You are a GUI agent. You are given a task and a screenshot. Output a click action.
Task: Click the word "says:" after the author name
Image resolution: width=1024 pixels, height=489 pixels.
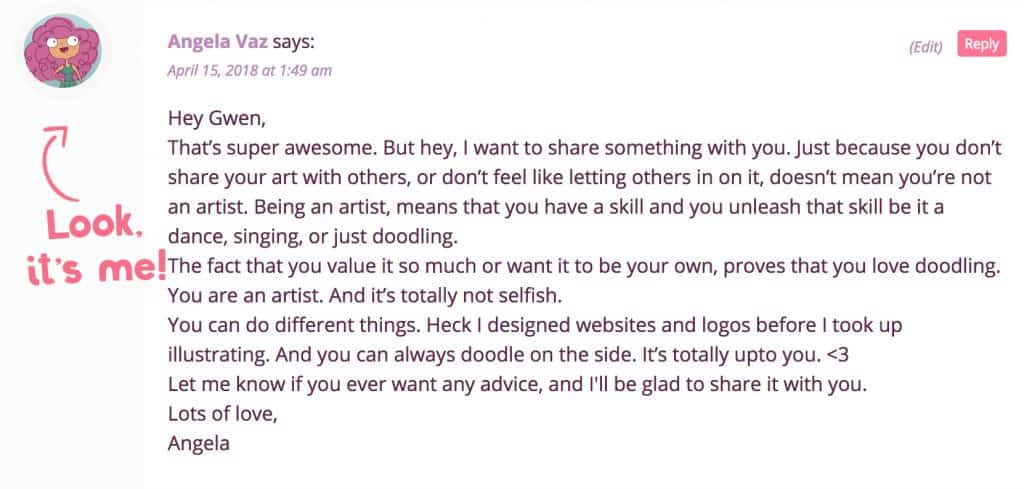(x=293, y=42)
